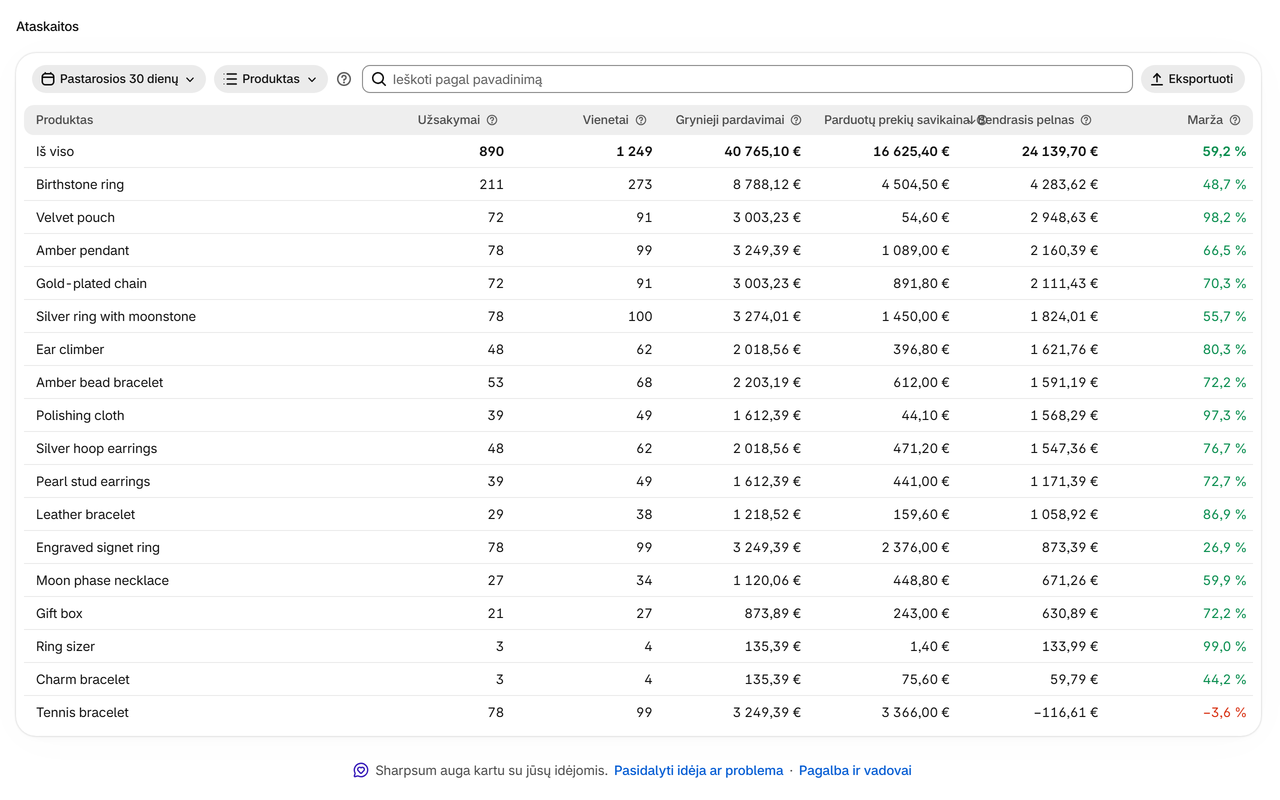Click Charm bracelet product name
Image resolution: width=1280 pixels, height=800 pixels.
click(x=83, y=679)
